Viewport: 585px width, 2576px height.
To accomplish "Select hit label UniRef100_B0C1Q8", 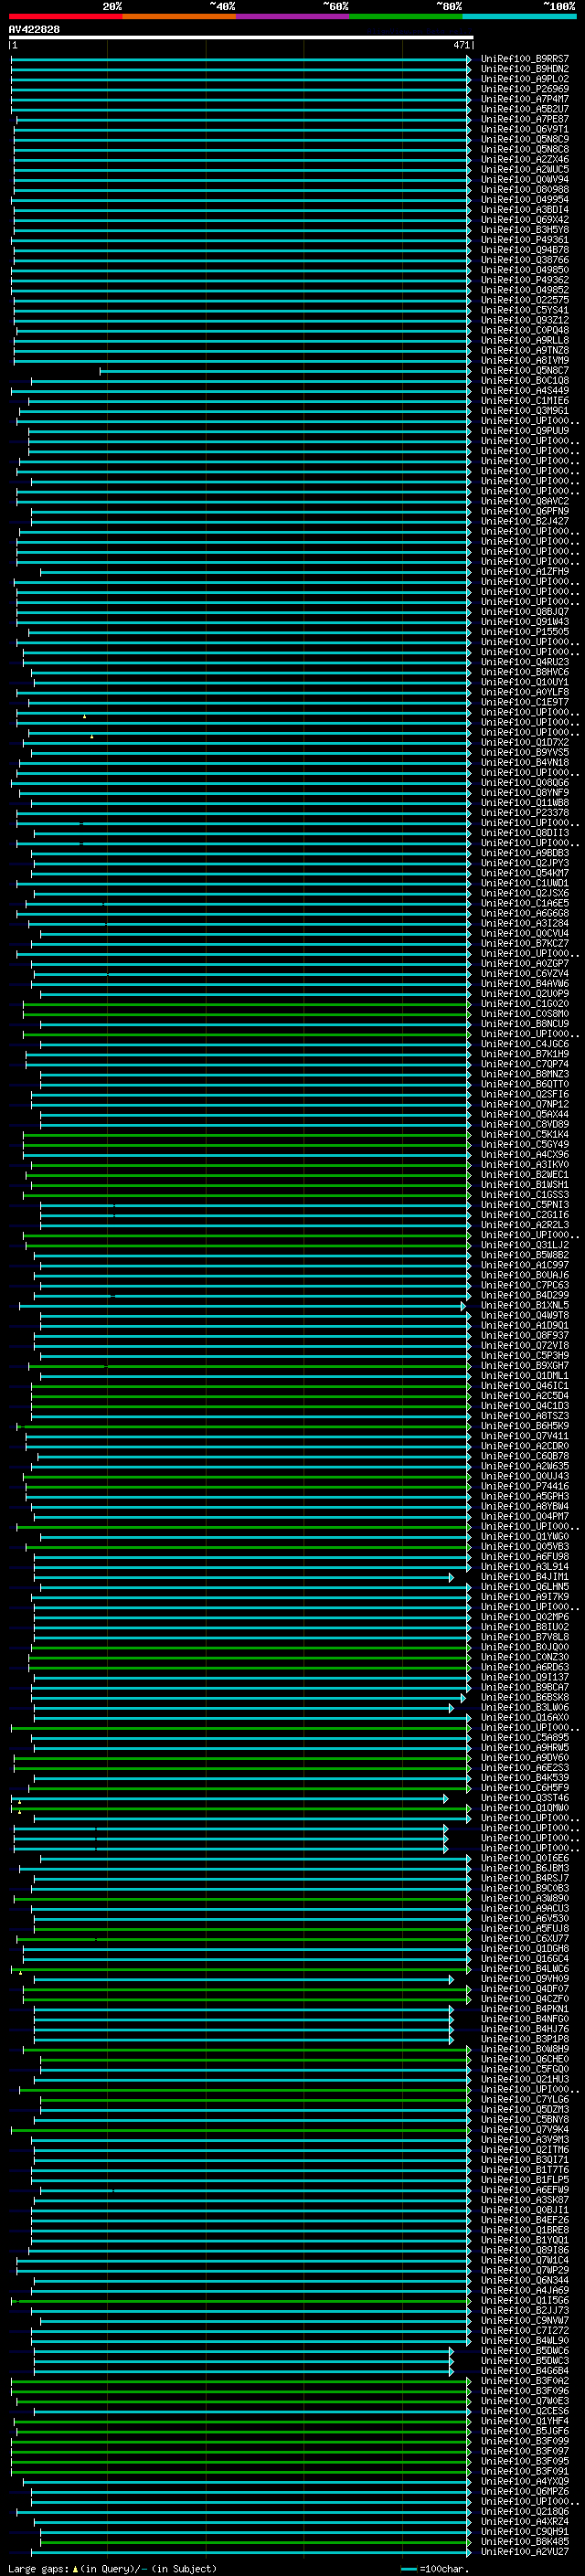I will pyautogui.click(x=524, y=380).
